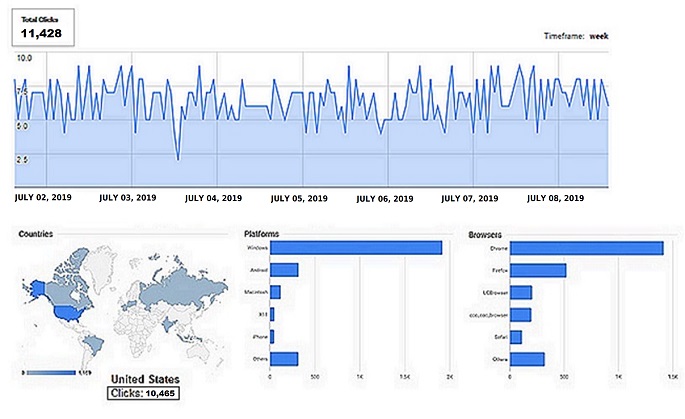Click the Macintosh bar in Platforms chart

pyautogui.click(x=275, y=292)
